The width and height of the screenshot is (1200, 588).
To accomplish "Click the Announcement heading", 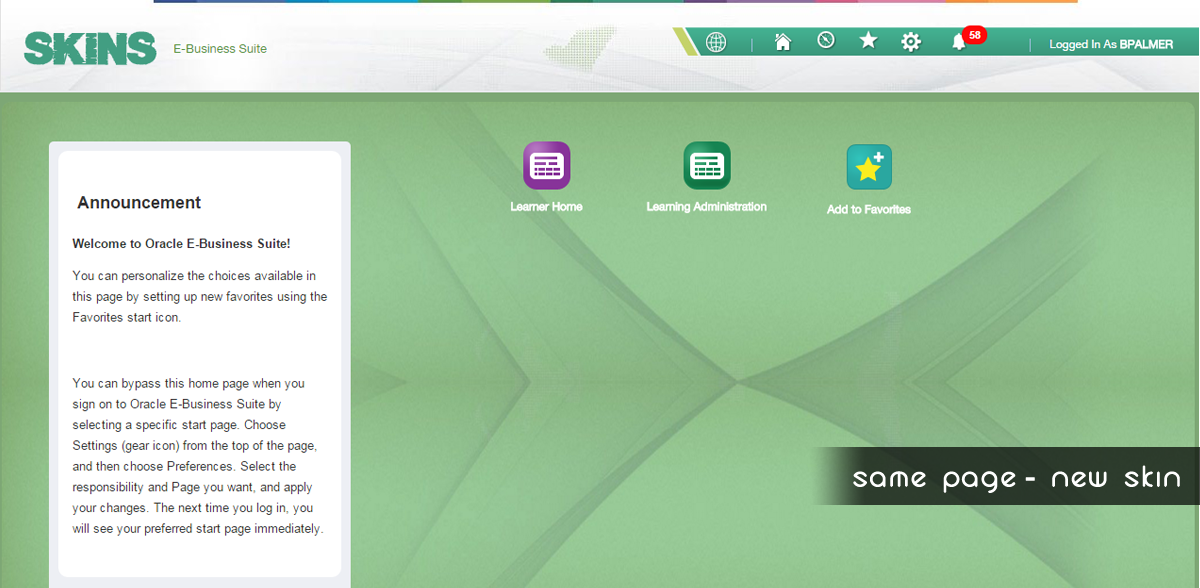I will tap(139, 203).
